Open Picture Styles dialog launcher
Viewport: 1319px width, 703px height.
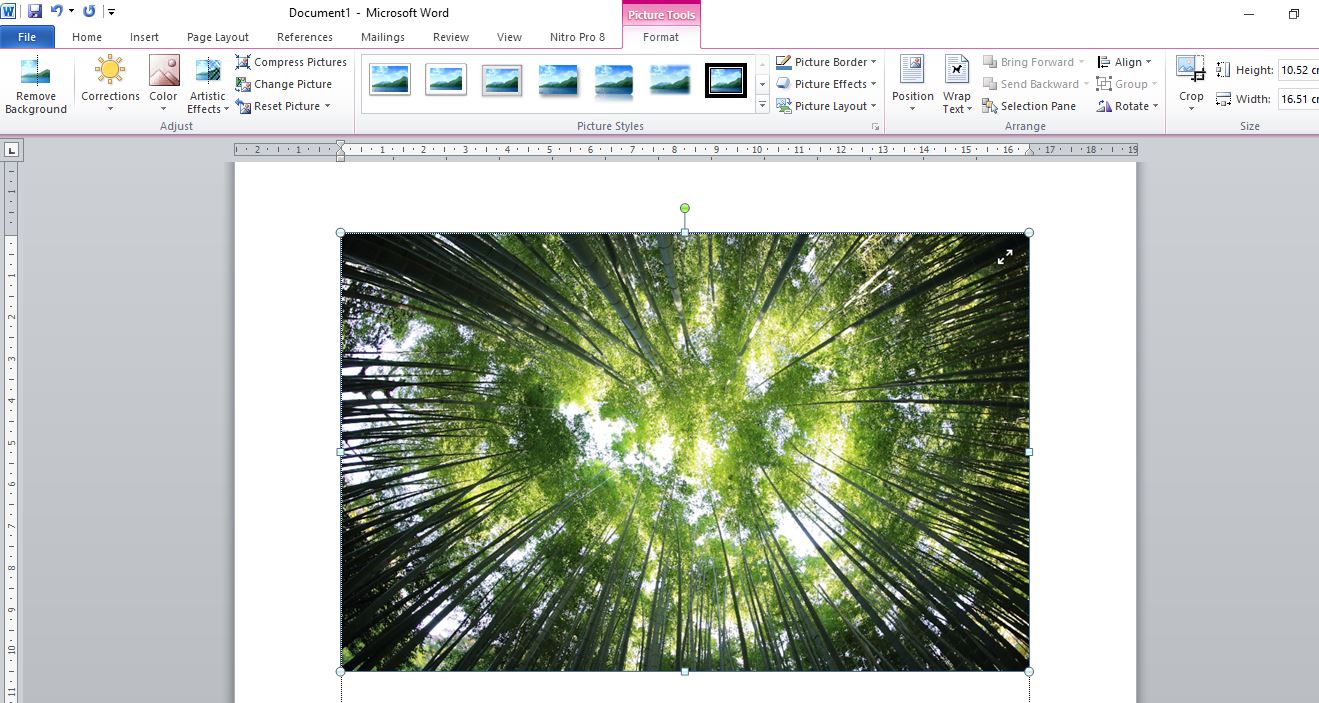(876, 127)
